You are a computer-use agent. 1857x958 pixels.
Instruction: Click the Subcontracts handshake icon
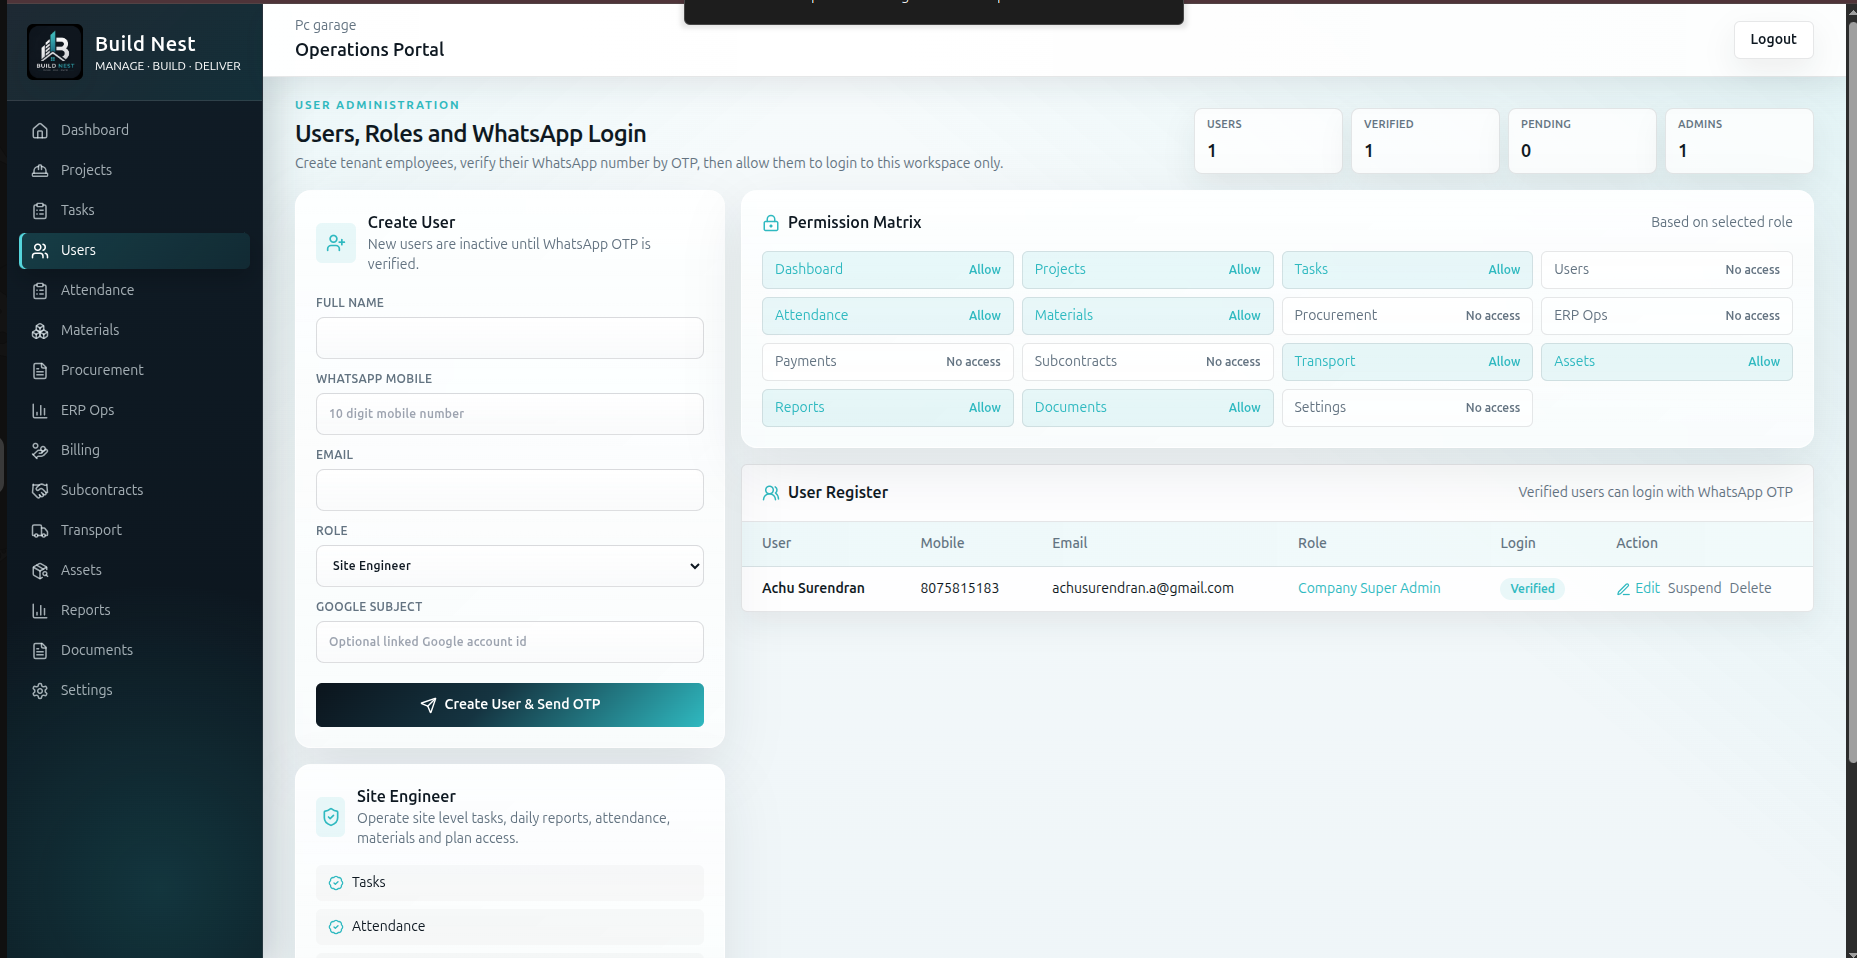pos(40,490)
